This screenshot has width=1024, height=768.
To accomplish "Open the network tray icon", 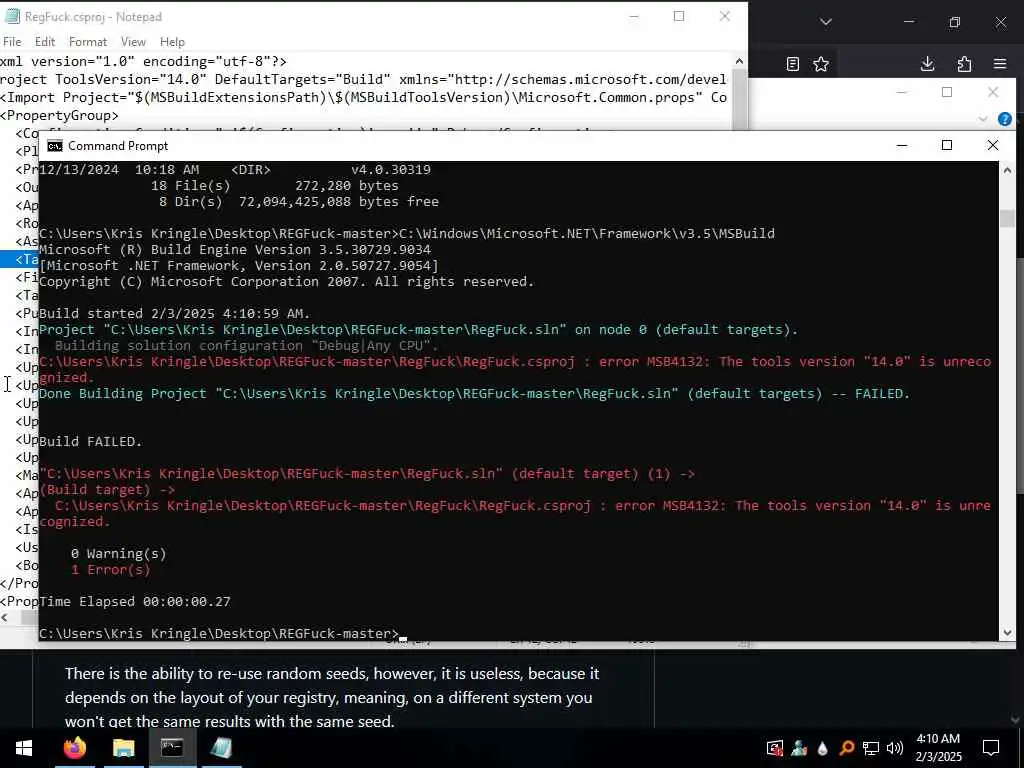I will (871, 748).
